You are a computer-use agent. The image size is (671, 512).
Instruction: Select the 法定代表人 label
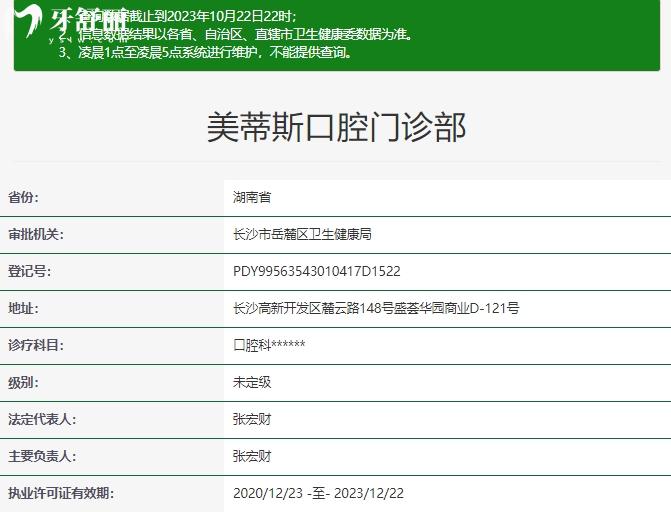42,419
